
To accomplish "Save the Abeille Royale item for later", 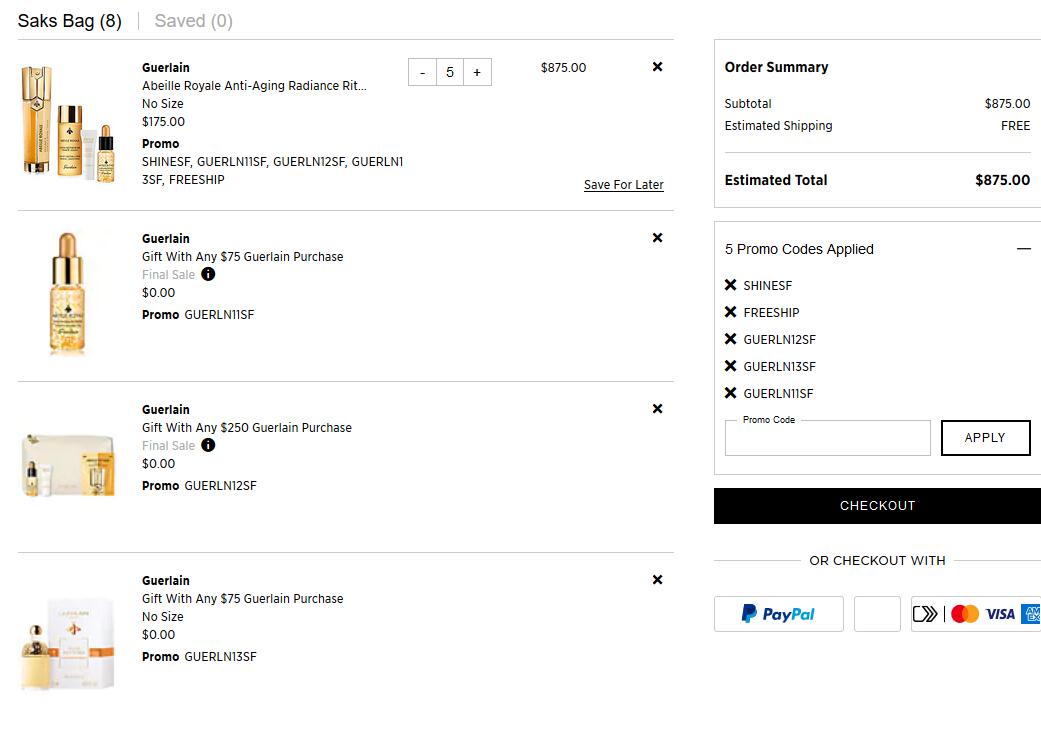I will click(x=623, y=185).
